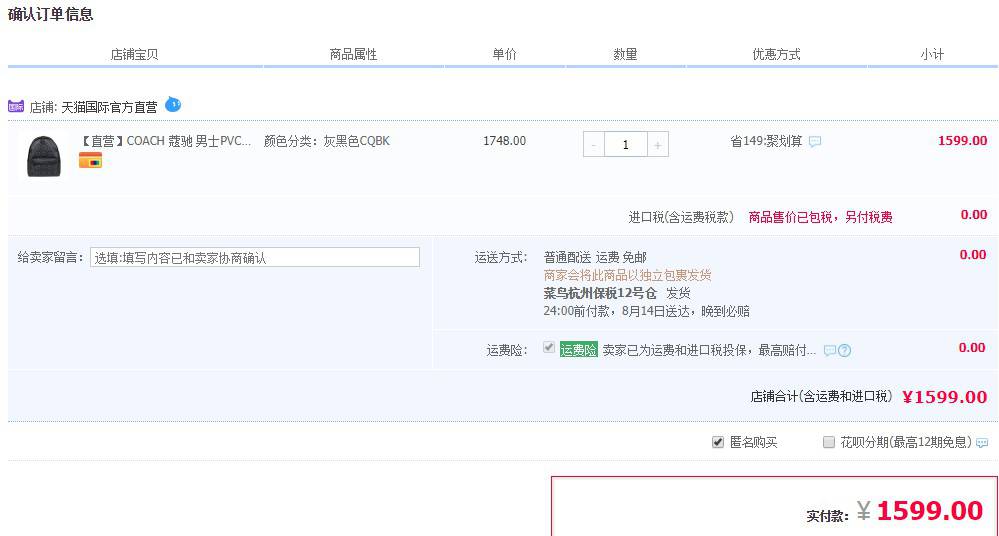Uncheck the 匿名购买 anonymous purchase checkbox
Screen dimensions: 999x536
[718, 442]
